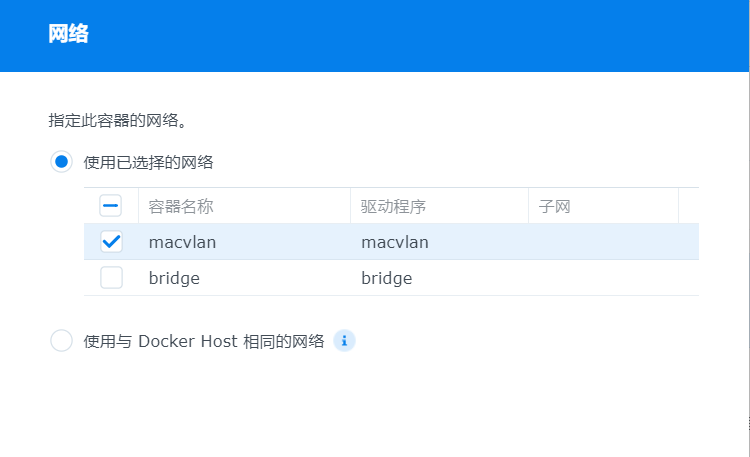Image resolution: width=750 pixels, height=457 pixels.
Task: Select the bridge name cell in 容器名称 column
Action: pos(174,278)
